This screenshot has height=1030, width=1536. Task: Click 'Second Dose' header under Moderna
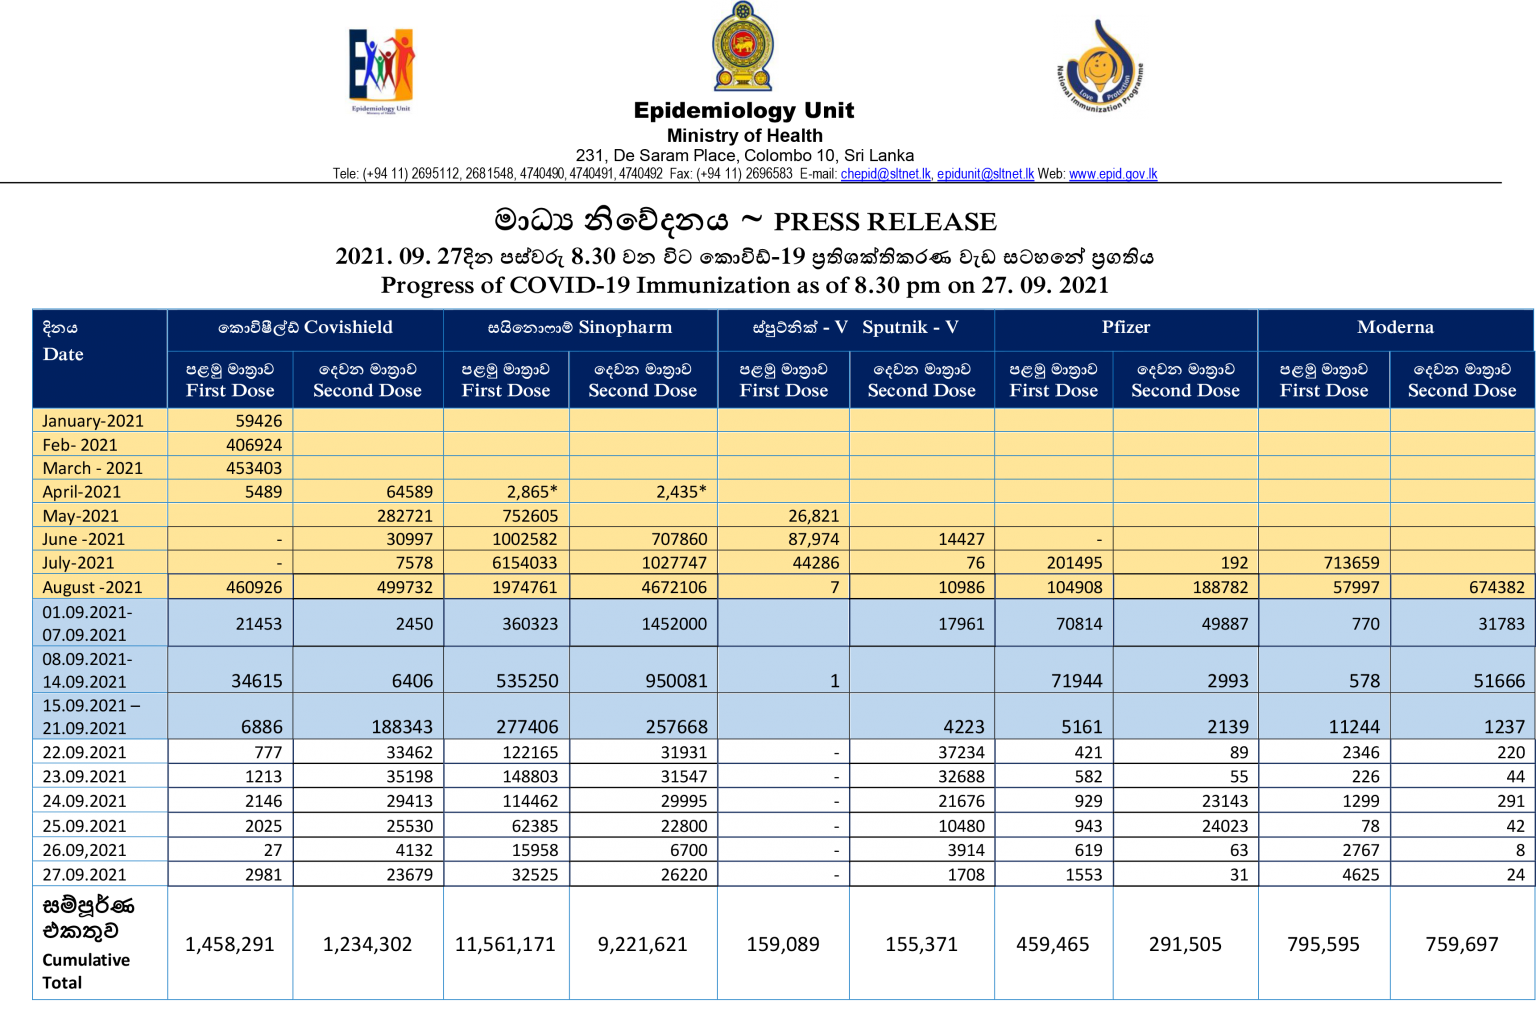pos(1462,380)
